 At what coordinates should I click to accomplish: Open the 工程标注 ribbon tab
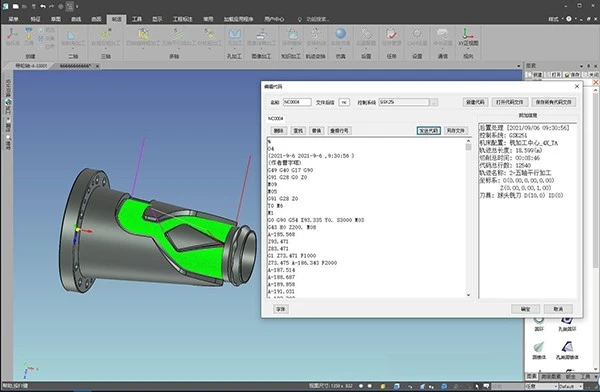tap(183, 19)
